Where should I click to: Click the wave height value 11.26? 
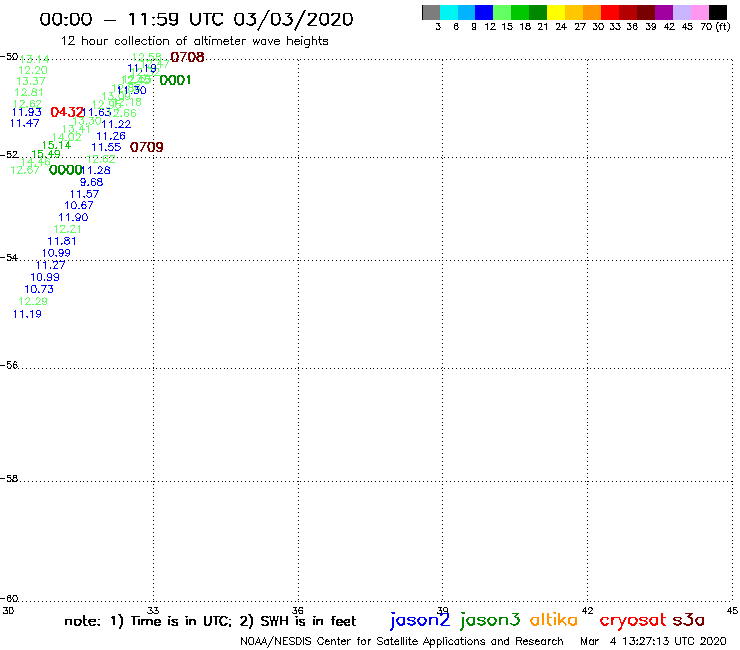[111, 136]
